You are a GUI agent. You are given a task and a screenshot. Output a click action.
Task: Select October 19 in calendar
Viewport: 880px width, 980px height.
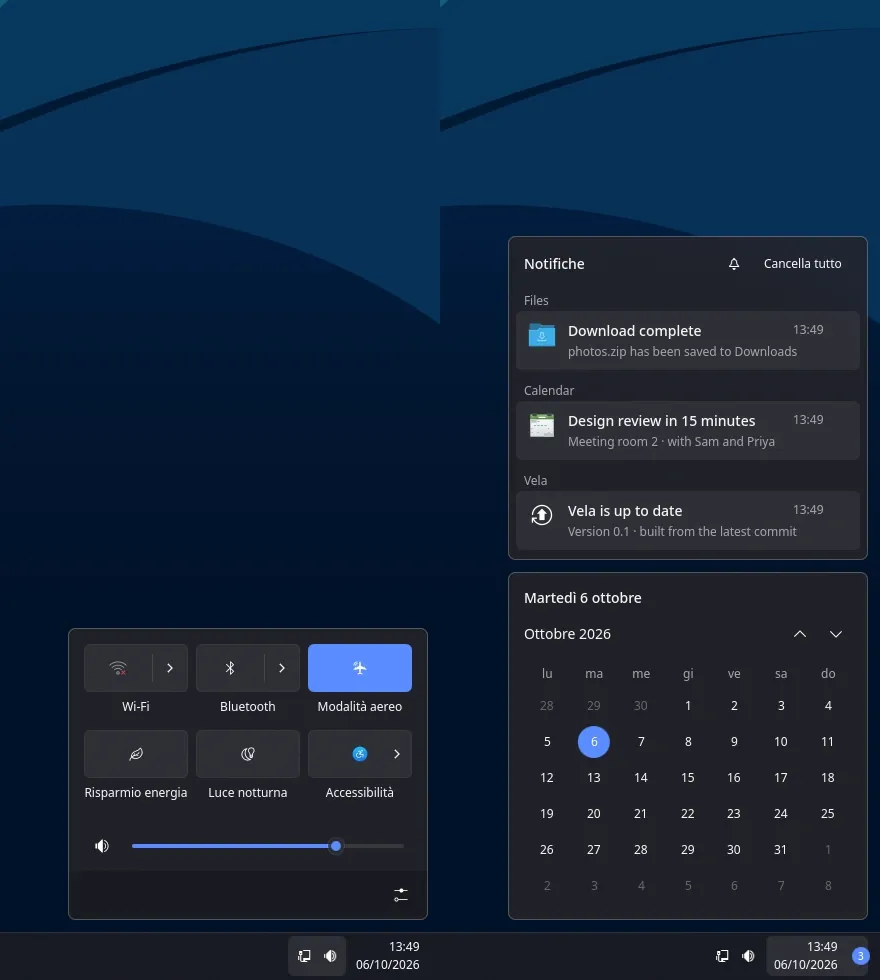click(x=547, y=814)
